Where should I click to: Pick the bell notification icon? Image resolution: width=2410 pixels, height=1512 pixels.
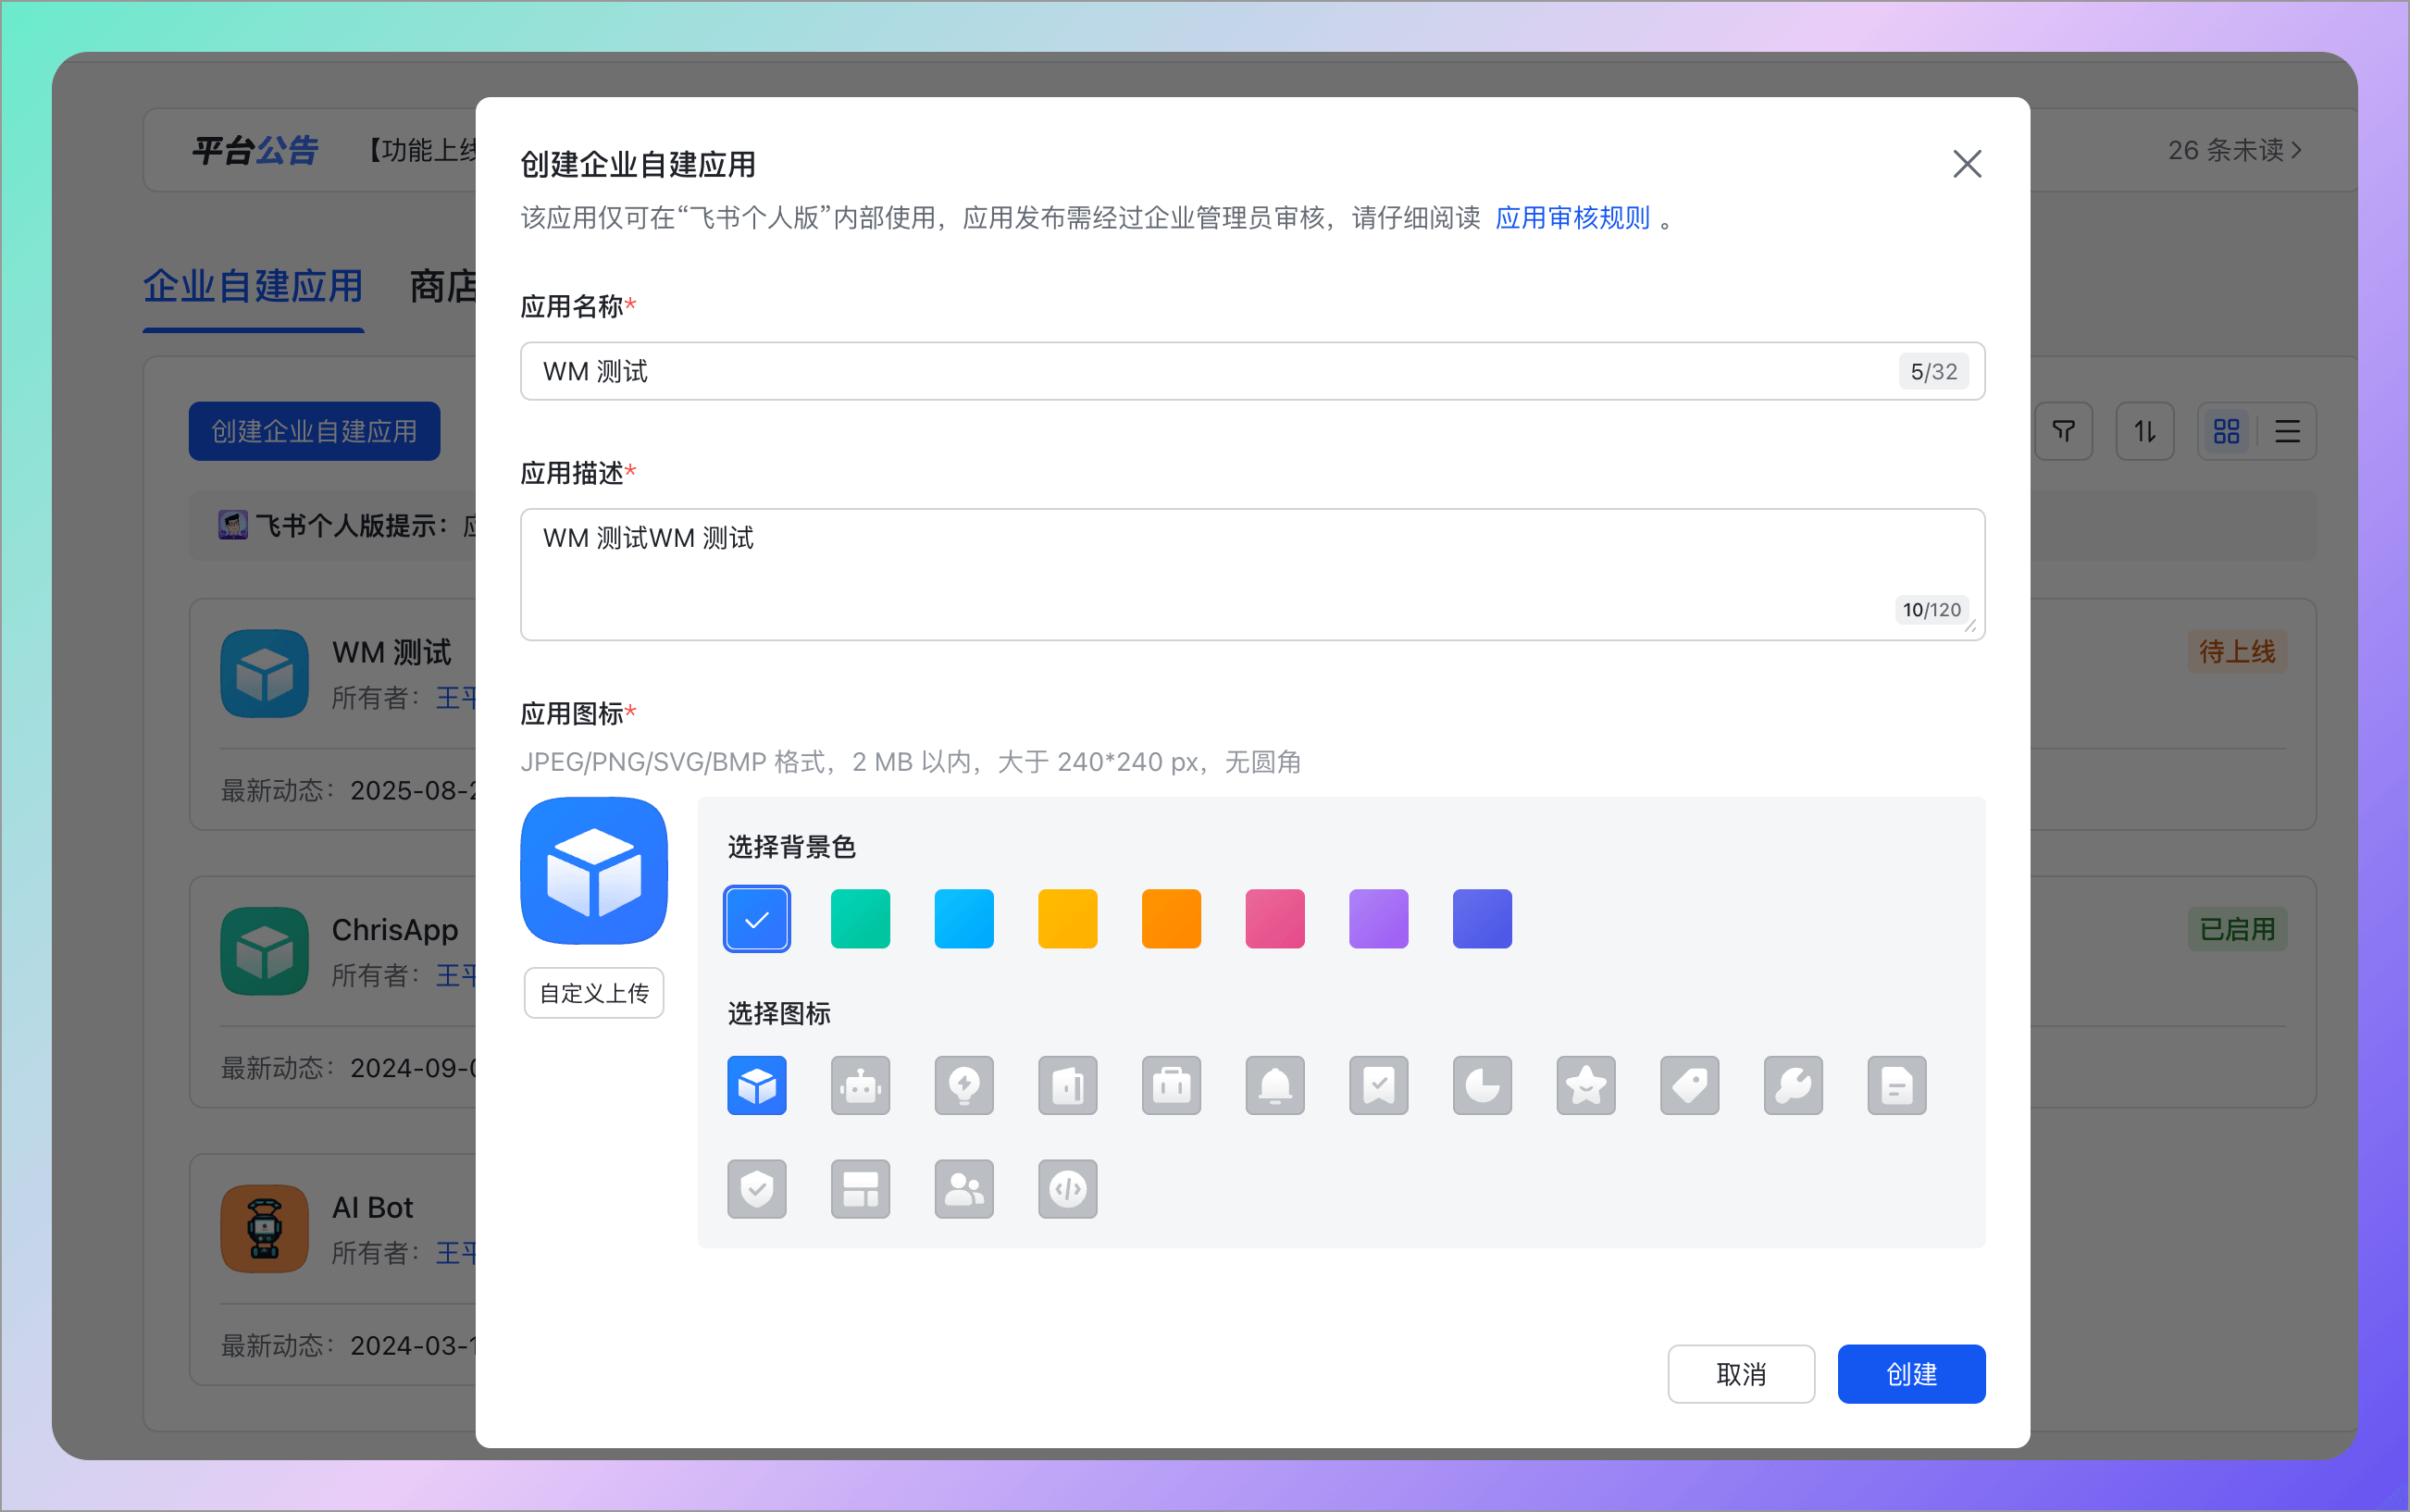tap(1274, 1085)
